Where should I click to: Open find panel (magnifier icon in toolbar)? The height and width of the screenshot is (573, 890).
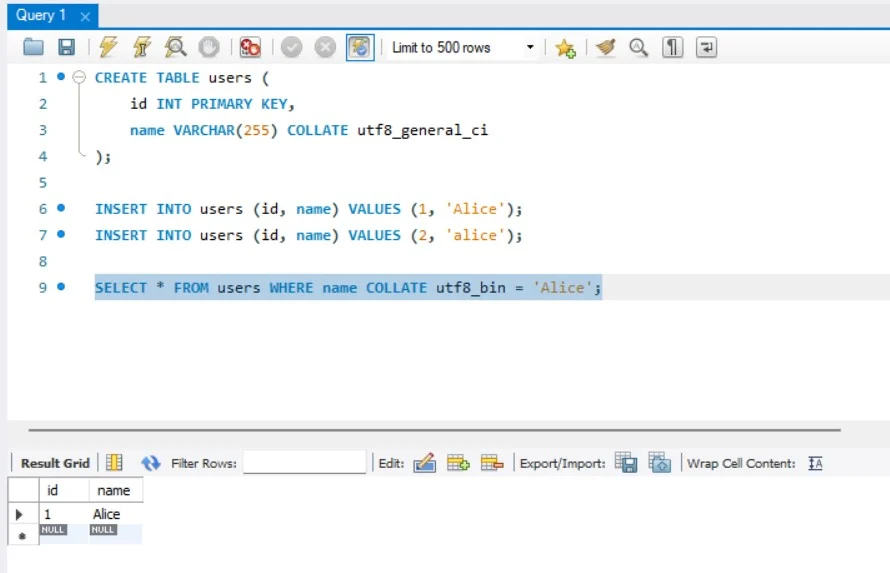pos(639,47)
